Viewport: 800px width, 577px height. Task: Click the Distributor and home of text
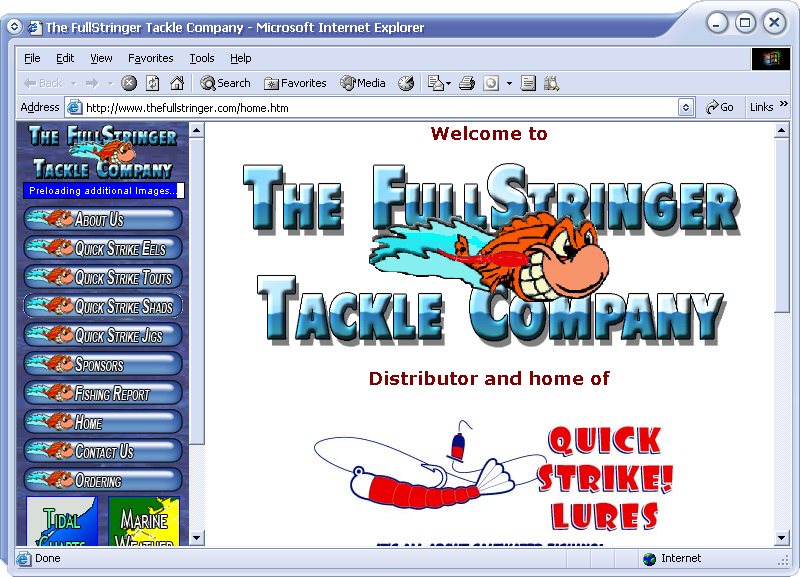489,379
